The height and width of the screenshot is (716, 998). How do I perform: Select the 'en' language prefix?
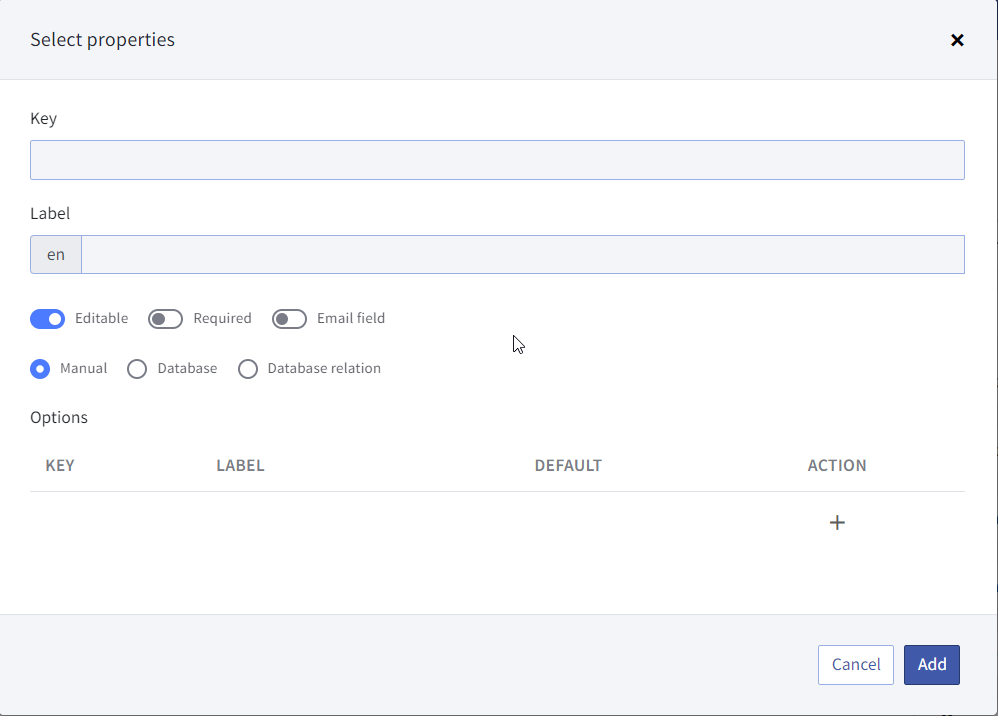pos(56,255)
